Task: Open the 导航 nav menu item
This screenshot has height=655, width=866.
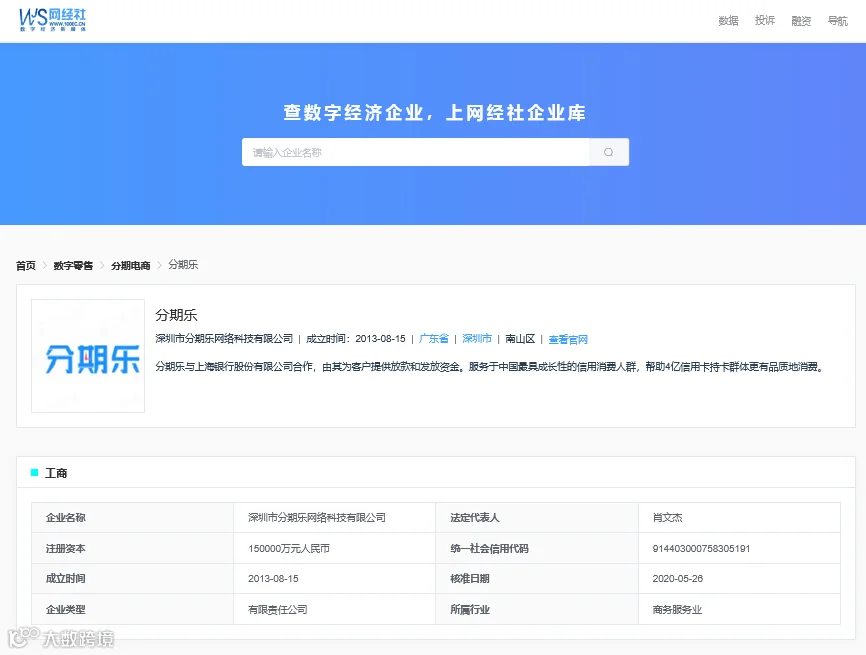Action: (837, 20)
